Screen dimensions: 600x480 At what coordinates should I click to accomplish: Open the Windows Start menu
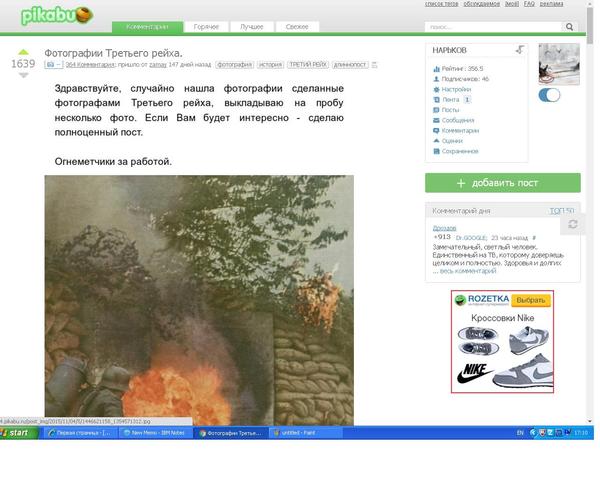(20, 433)
